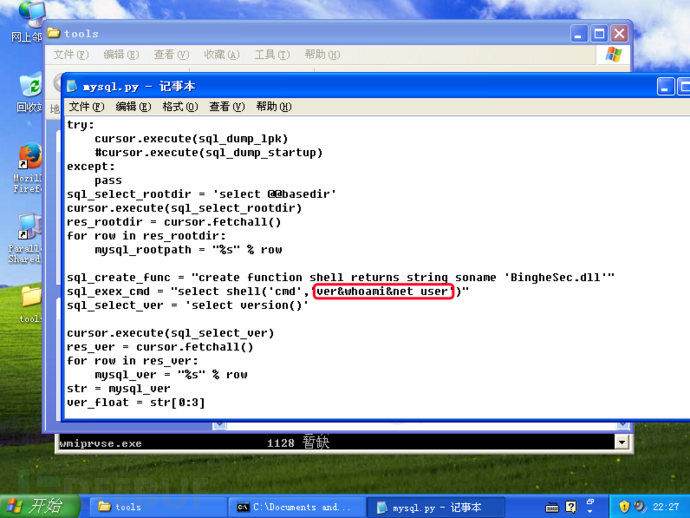Click the Windows flag logo in tools window
This screenshot has width=690, height=518.
click(x=613, y=55)
